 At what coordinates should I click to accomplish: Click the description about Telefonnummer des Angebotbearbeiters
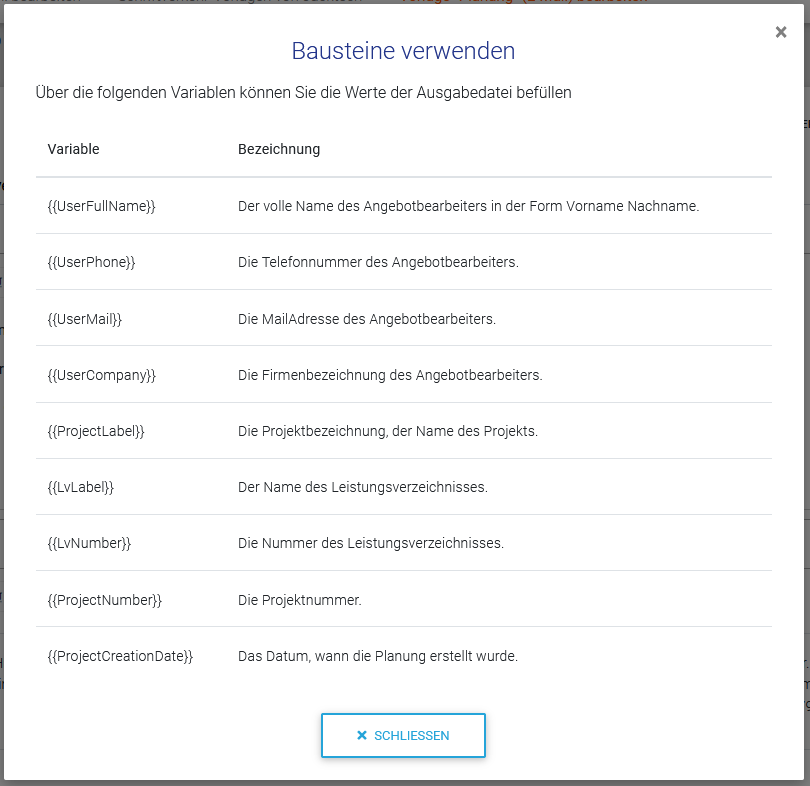pyautogui.click(x=378, y=262)
